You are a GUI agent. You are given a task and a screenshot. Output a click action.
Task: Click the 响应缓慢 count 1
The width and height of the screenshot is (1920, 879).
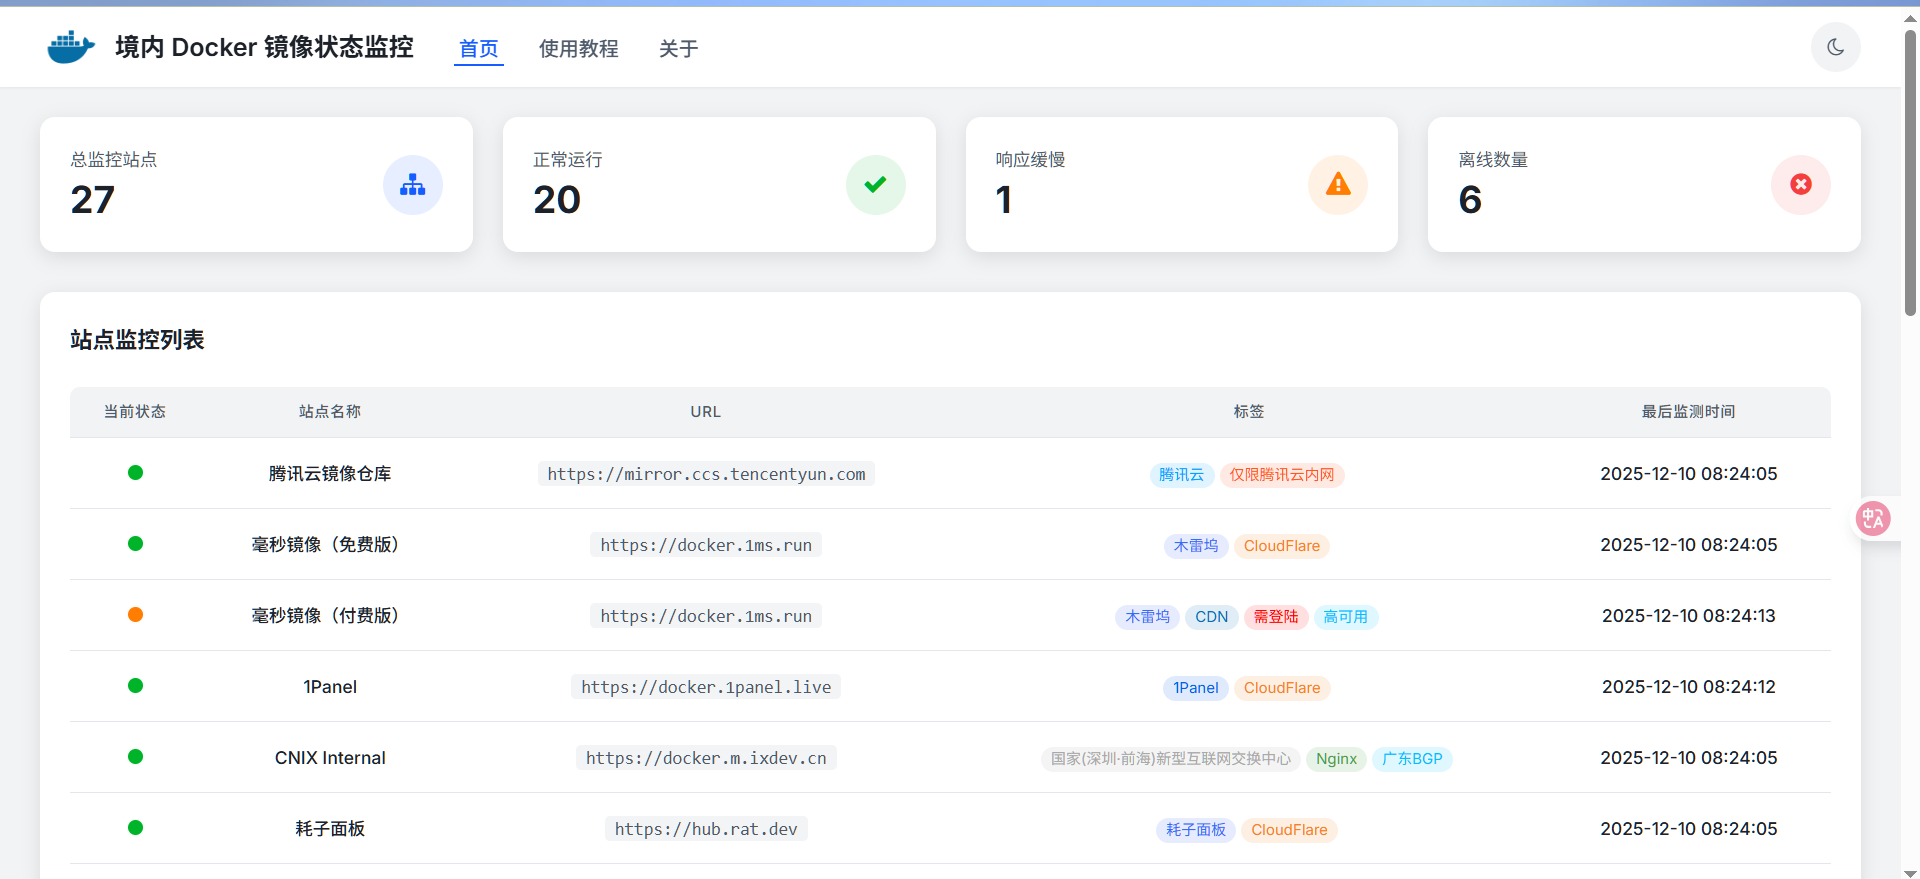coord(1004,200)
